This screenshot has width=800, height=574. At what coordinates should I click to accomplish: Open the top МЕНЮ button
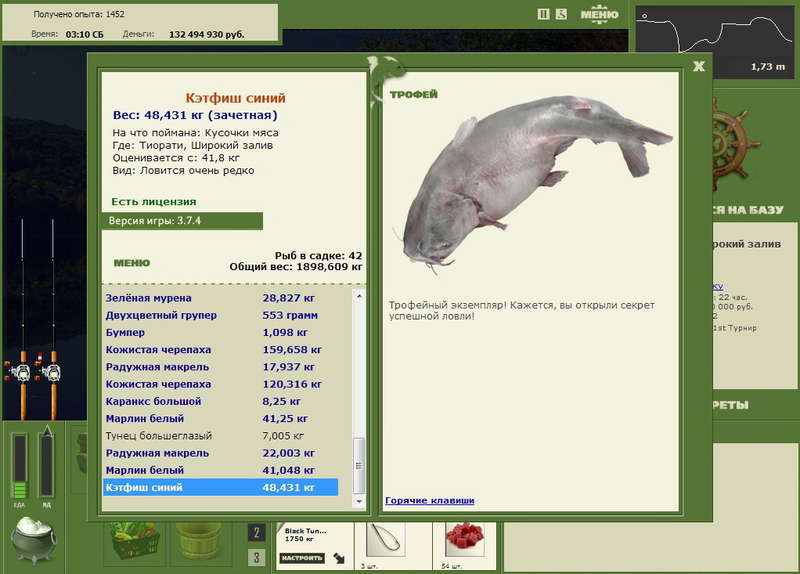click(x=599, y=14)
